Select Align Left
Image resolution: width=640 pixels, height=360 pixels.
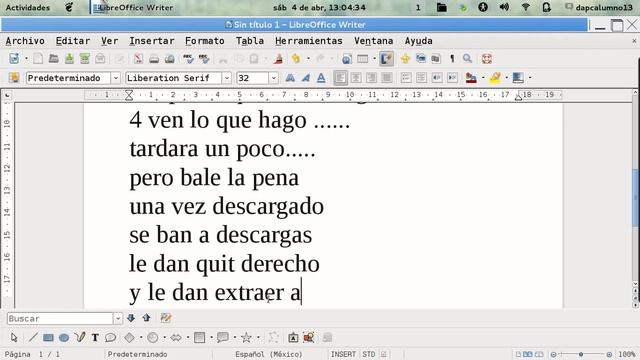(x=340, y=78)
